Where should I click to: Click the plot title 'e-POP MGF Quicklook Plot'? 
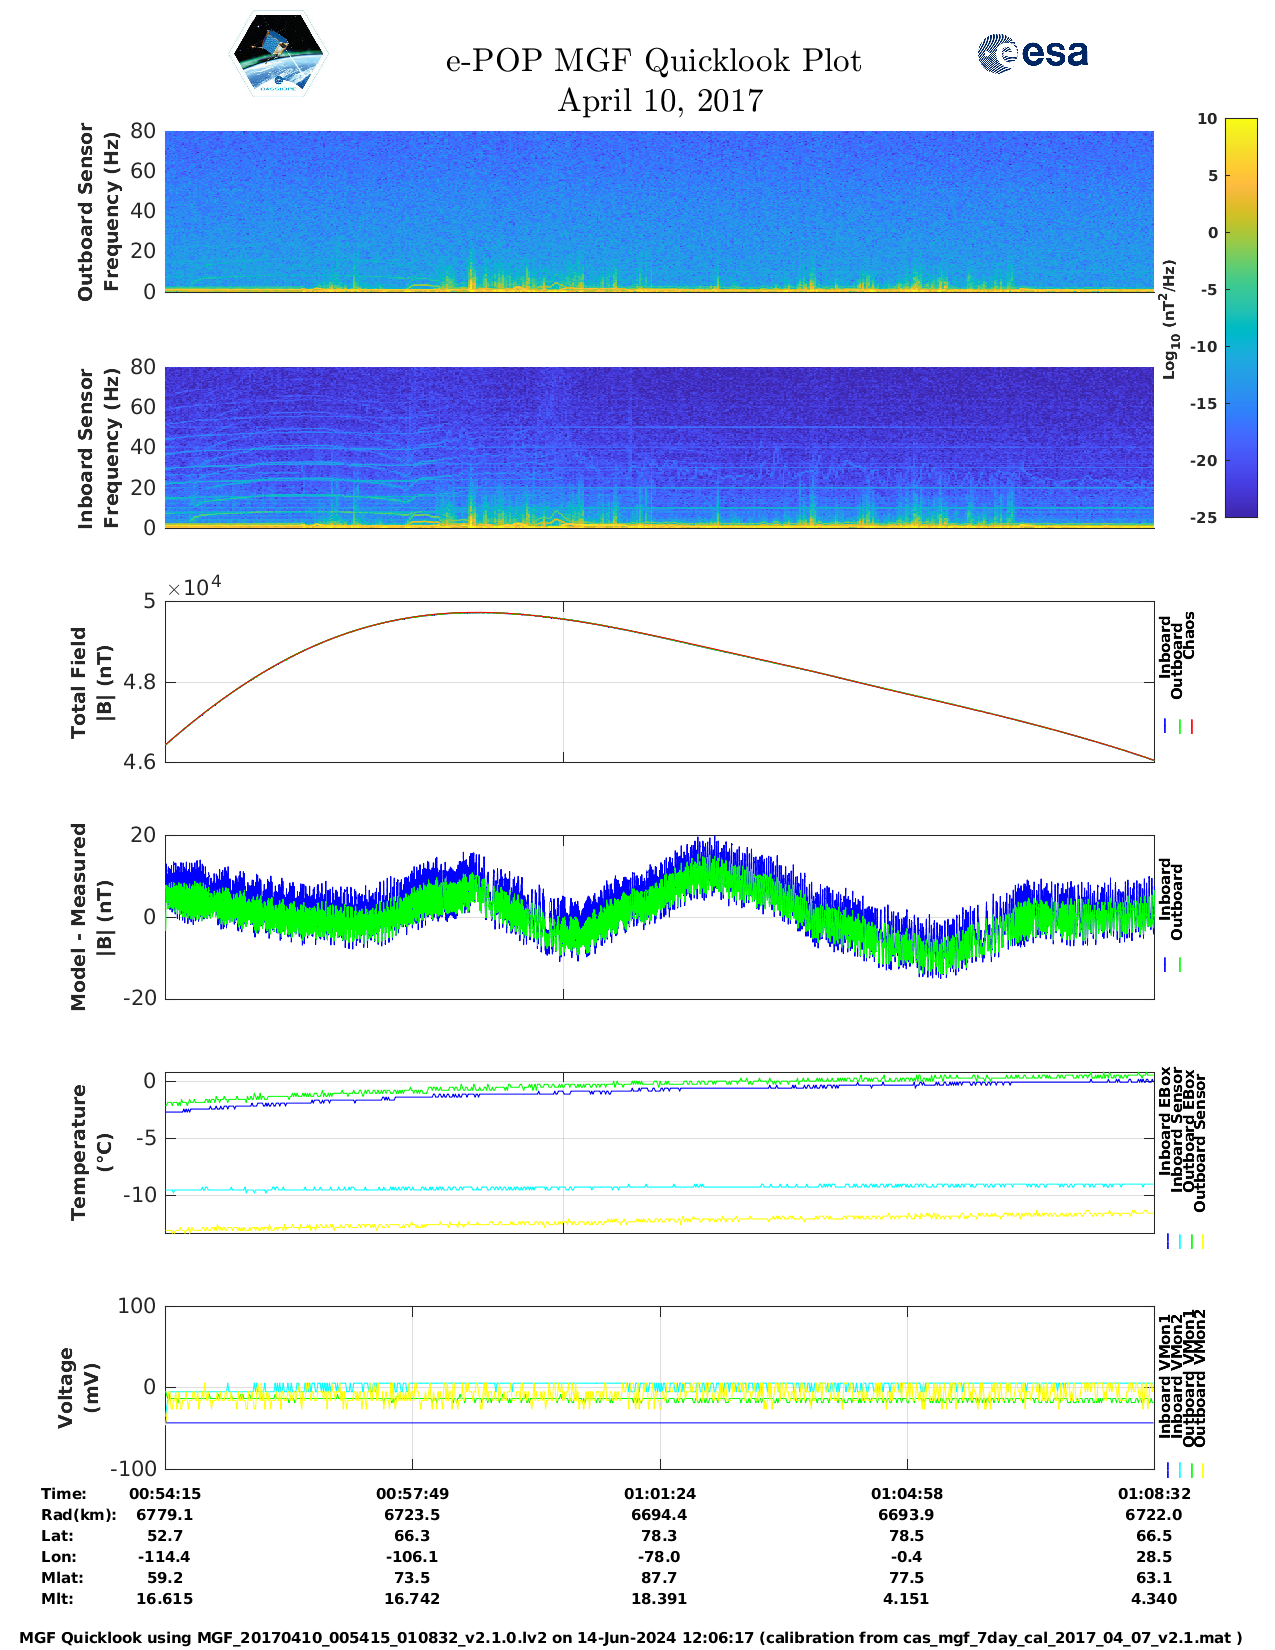click(653, 61)
